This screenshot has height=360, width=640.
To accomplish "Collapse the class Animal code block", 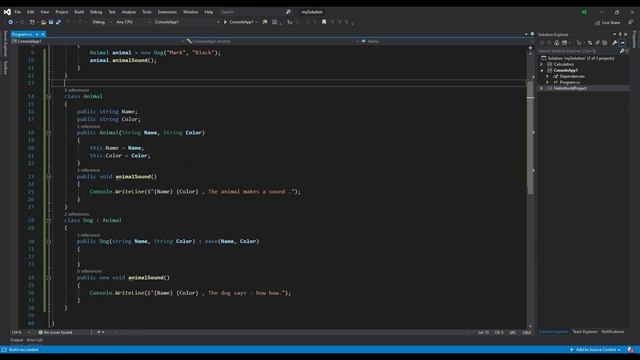I will coord(49,96).
